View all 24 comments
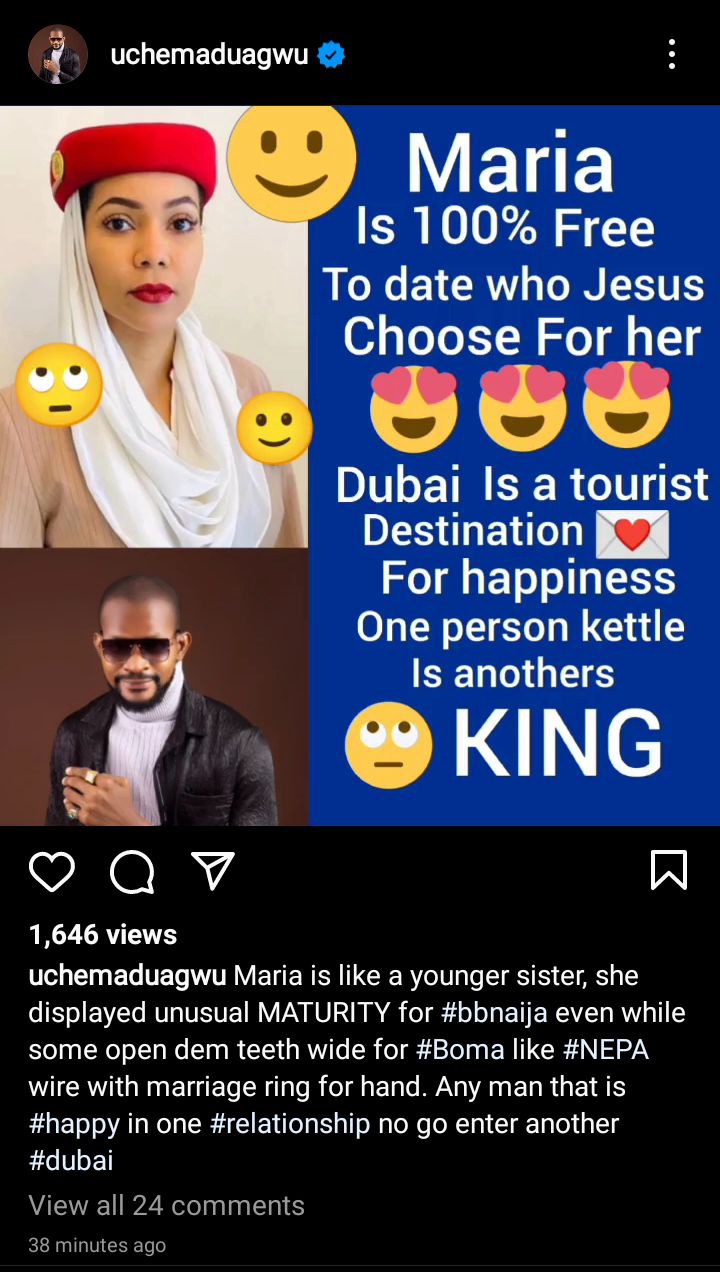The image size is (720, 1272). click(x=166, y=1205)
